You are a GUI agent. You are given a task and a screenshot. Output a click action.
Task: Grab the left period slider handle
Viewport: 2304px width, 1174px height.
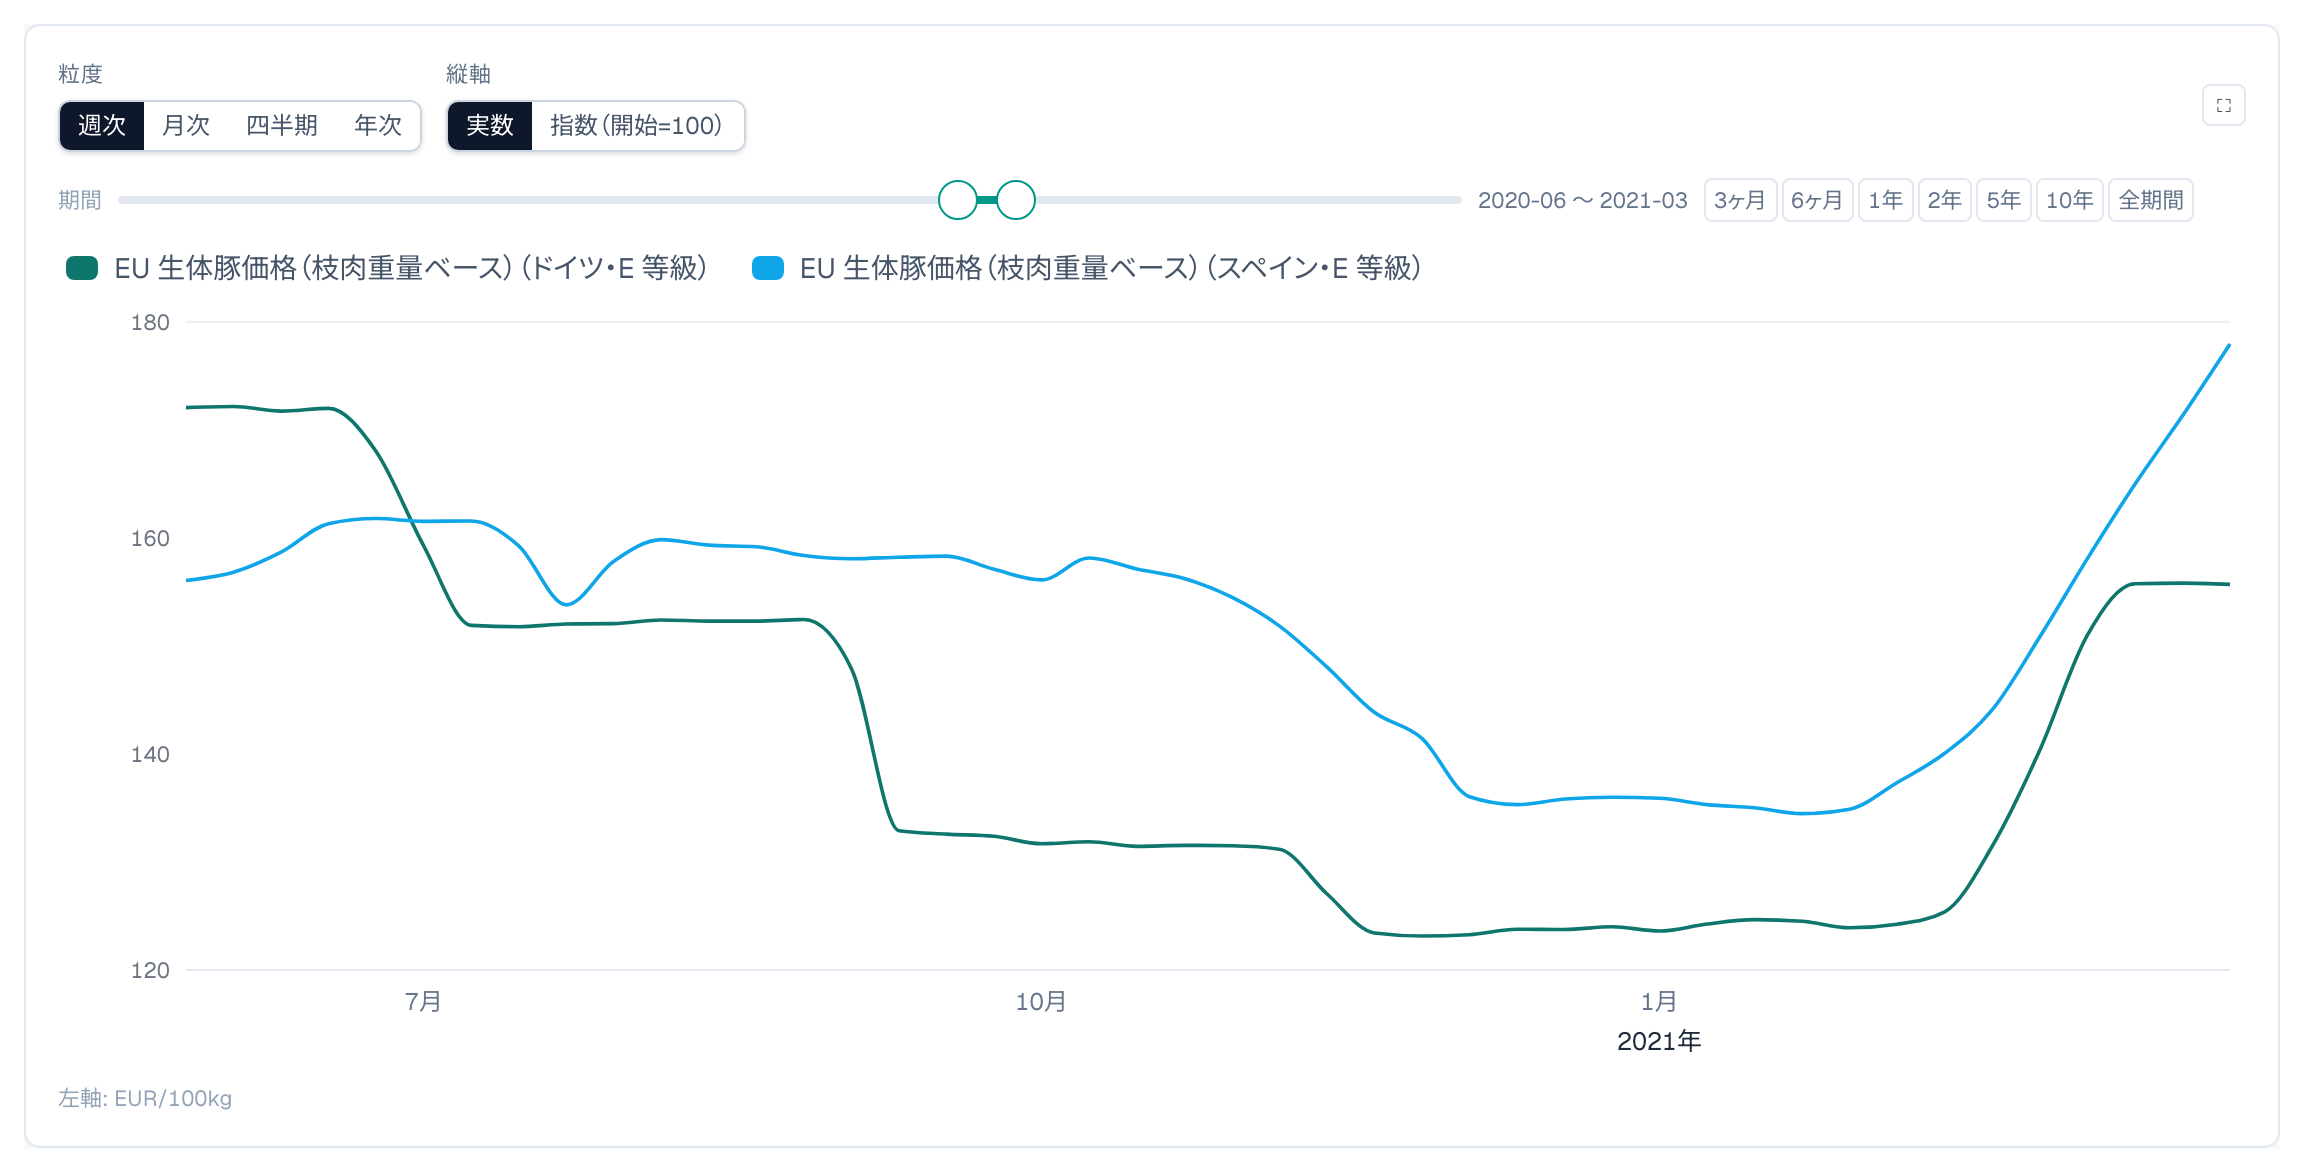958,200
